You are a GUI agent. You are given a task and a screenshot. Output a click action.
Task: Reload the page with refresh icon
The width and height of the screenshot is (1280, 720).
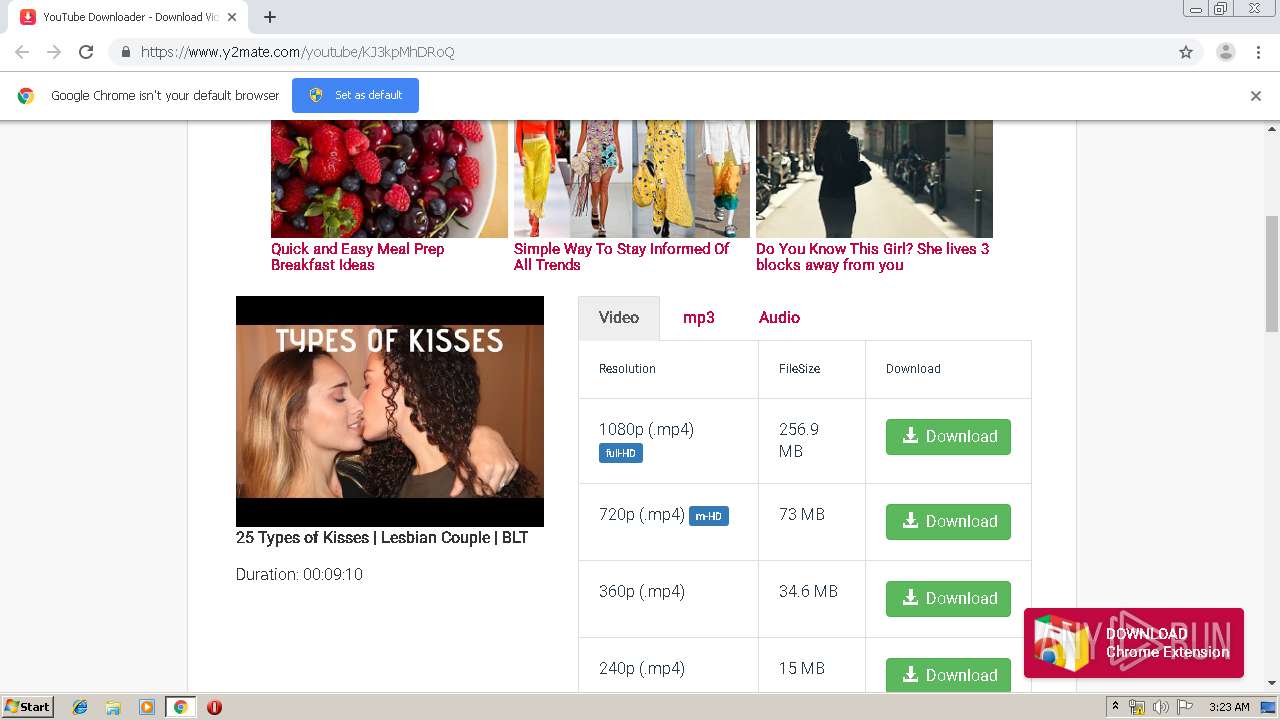click(x=86, y=52)
